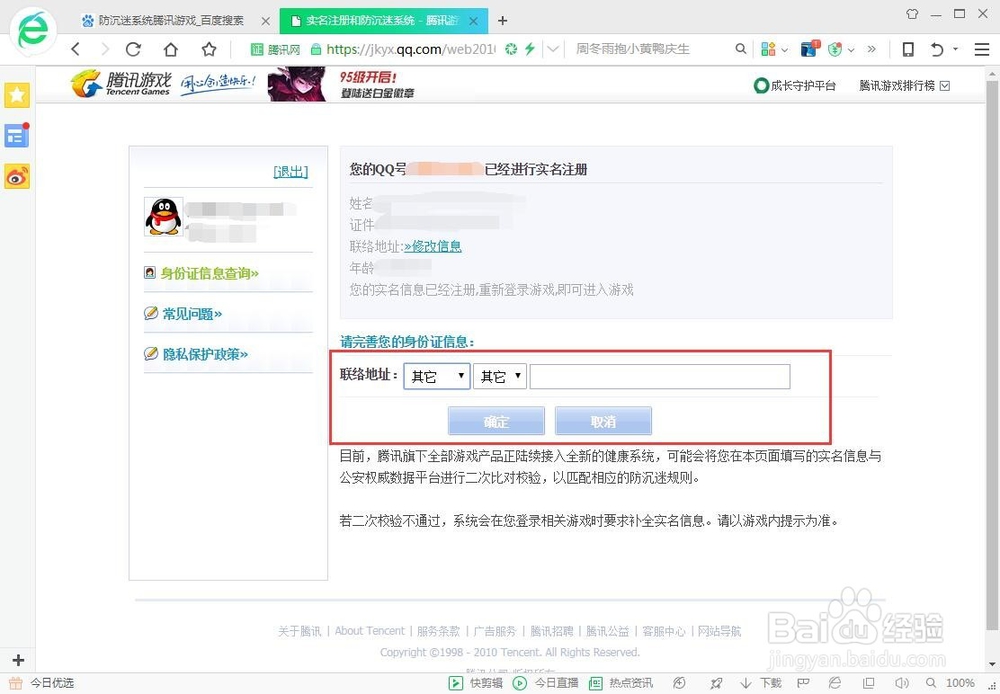This screenshot has height=694, width=1000.
Task: Open the second 其它 city dropdown
Action: [500, 376]
